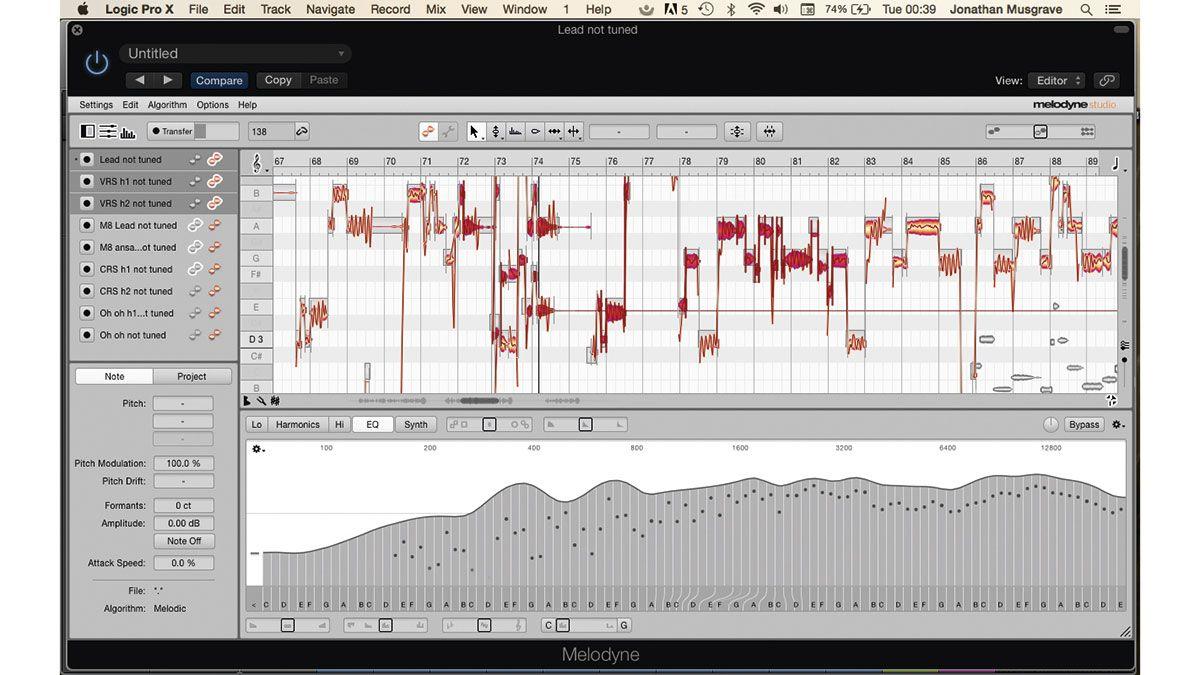
Task: Click the Formants 0 ct field
Action: click(183, 506)
